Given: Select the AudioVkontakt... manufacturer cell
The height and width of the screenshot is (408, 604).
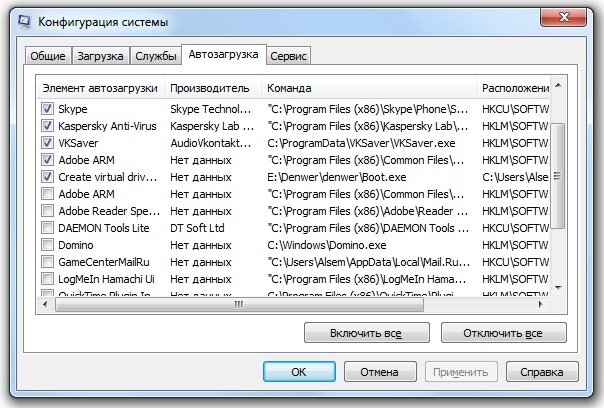Looking at the screenshot, I should click(x=210, y=143).
